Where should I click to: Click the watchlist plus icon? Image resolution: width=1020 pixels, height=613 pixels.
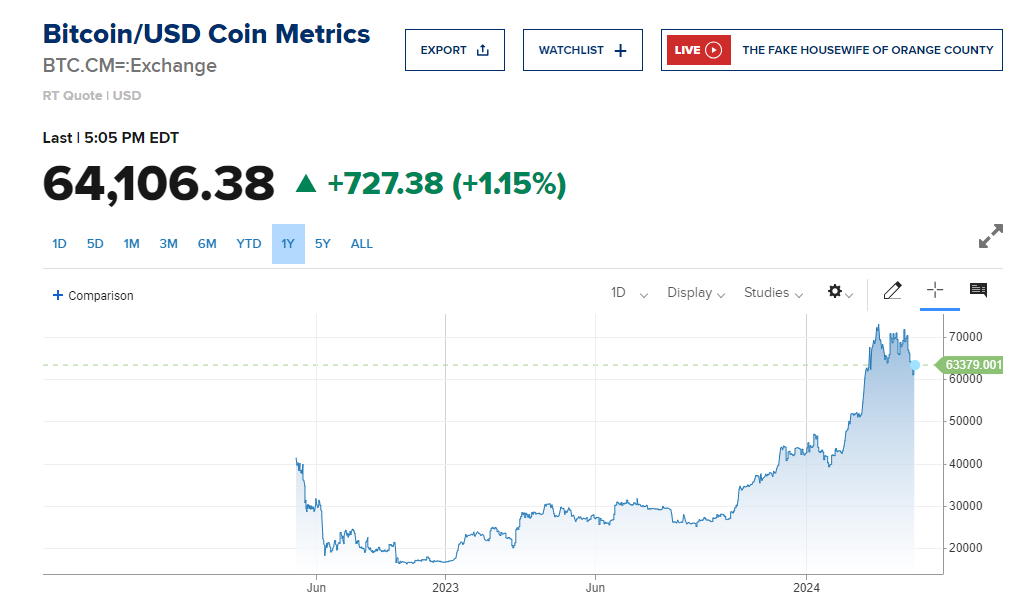[x=620, y=50]
